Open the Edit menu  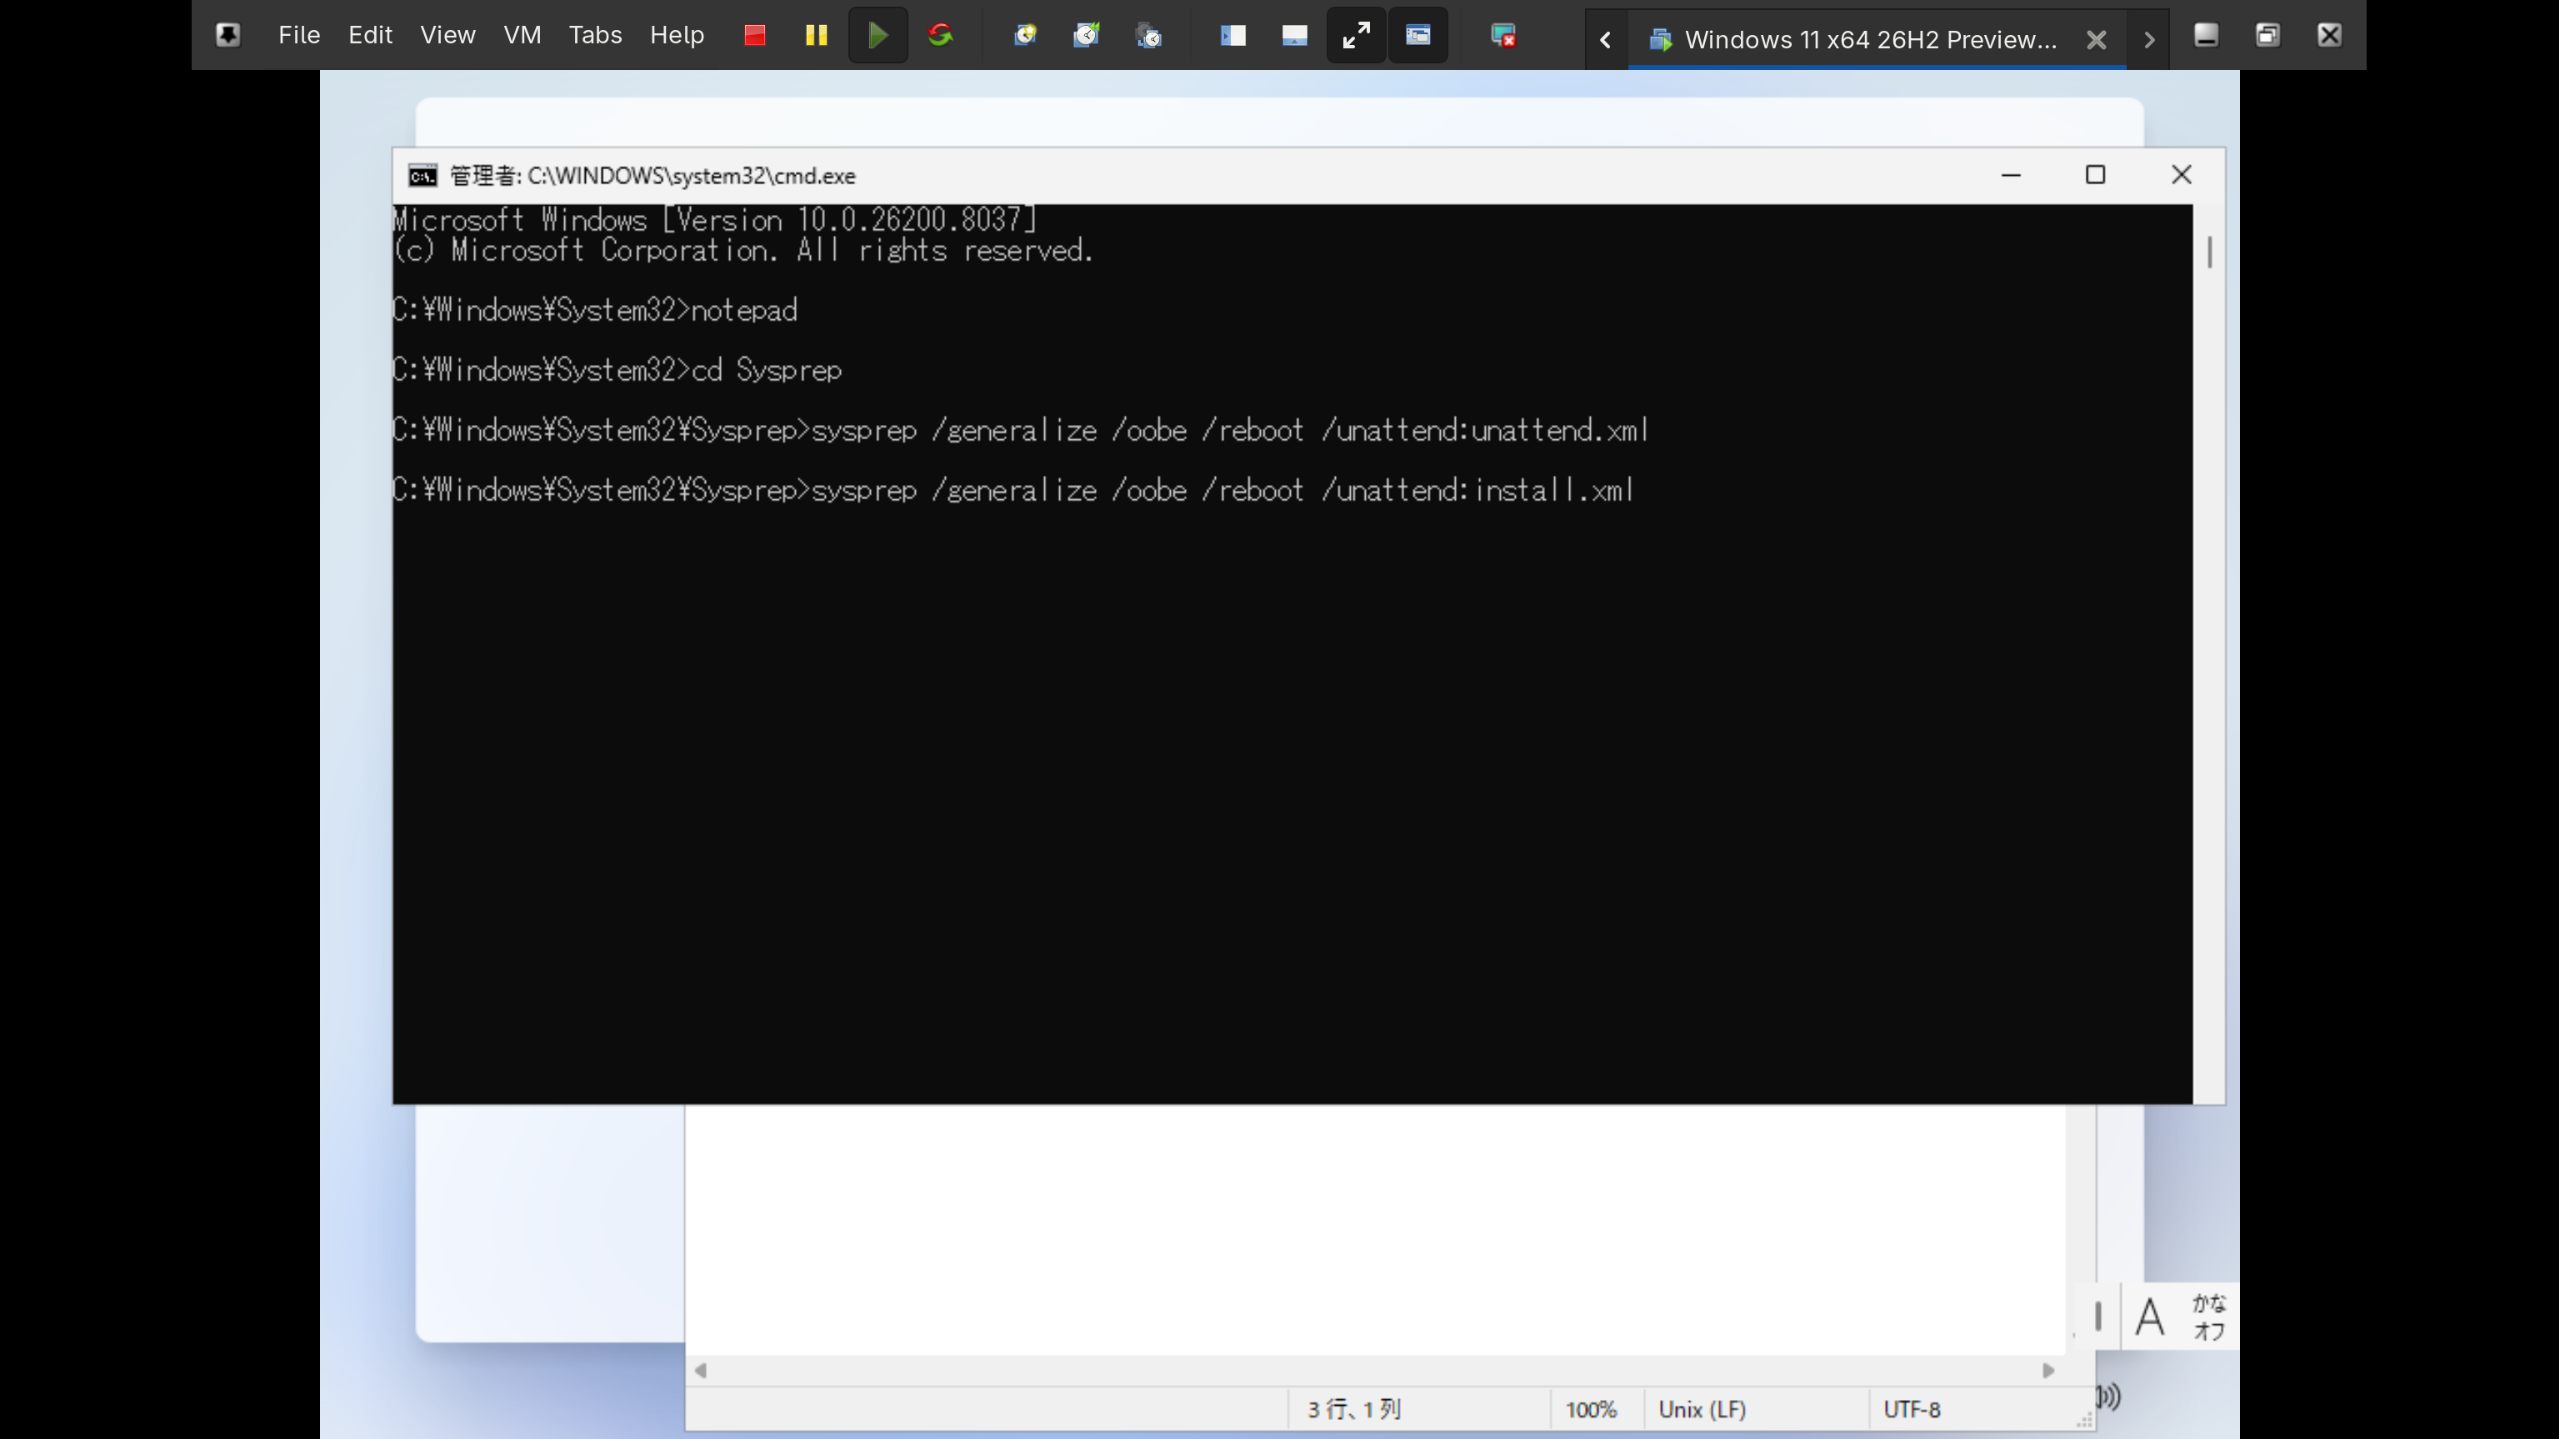[370, 35]
